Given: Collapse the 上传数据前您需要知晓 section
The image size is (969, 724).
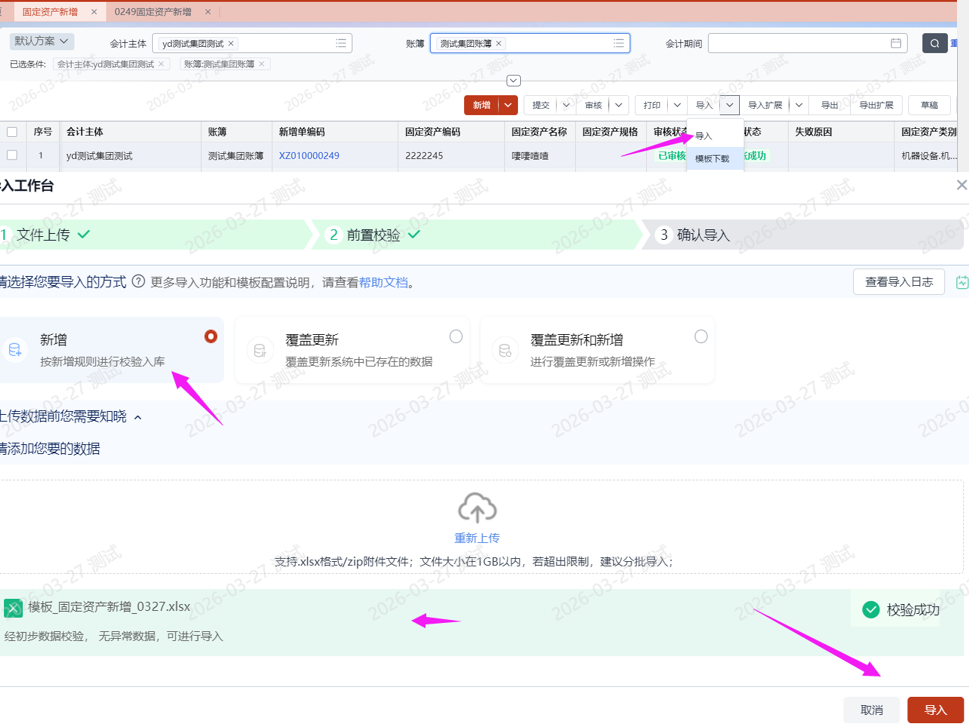Looking at the screenshot, I should pos(138,417).
